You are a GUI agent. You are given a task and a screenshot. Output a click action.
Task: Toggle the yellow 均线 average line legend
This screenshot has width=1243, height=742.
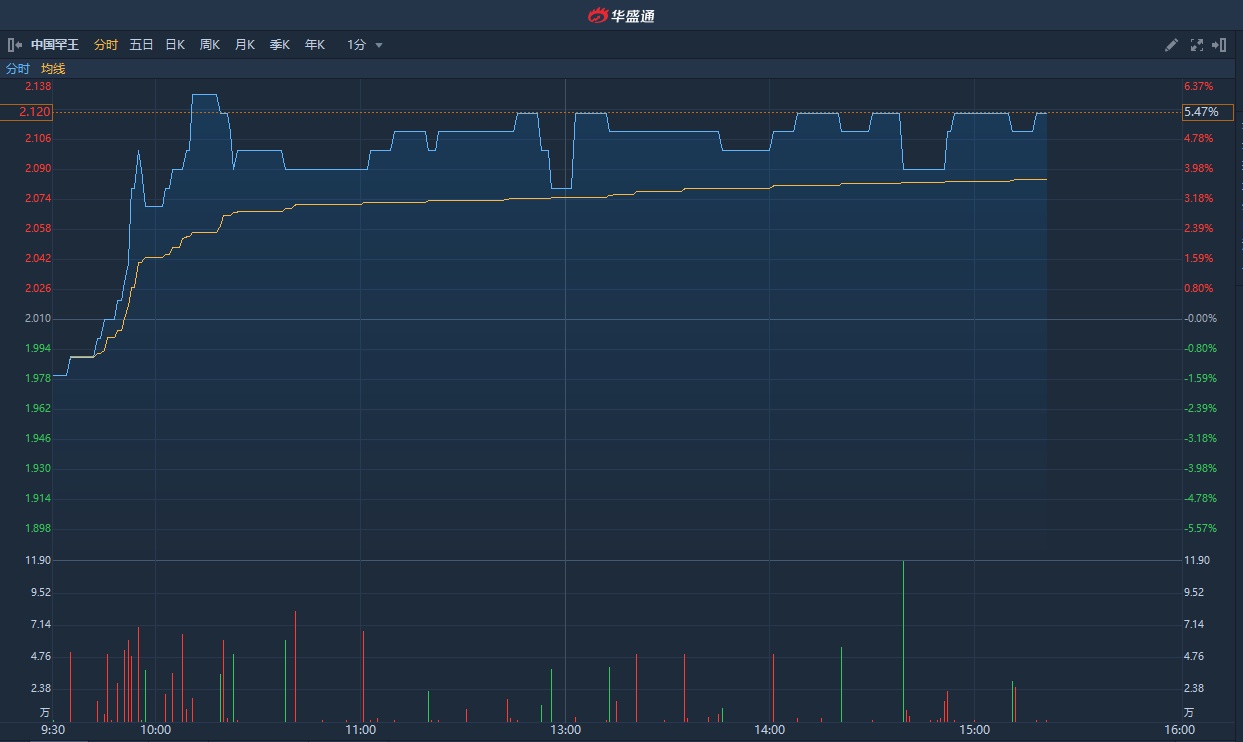53,69
